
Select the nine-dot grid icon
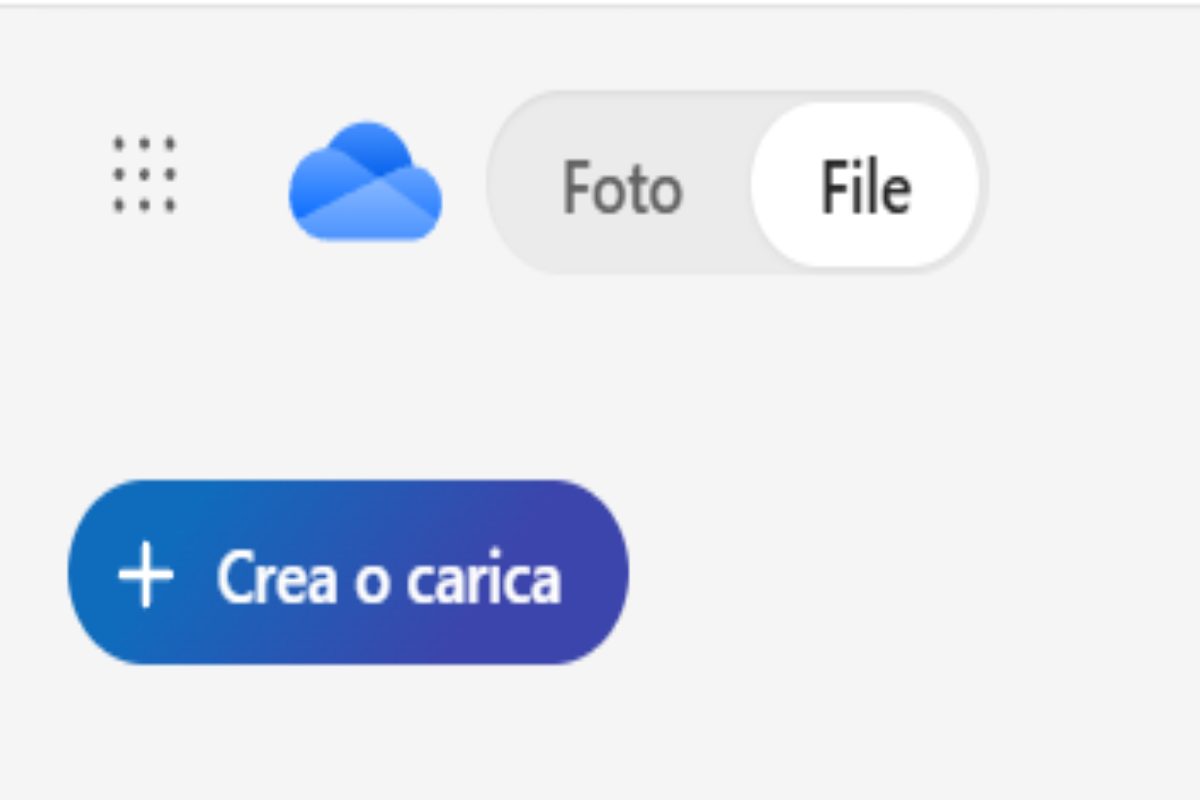[144, 174]
